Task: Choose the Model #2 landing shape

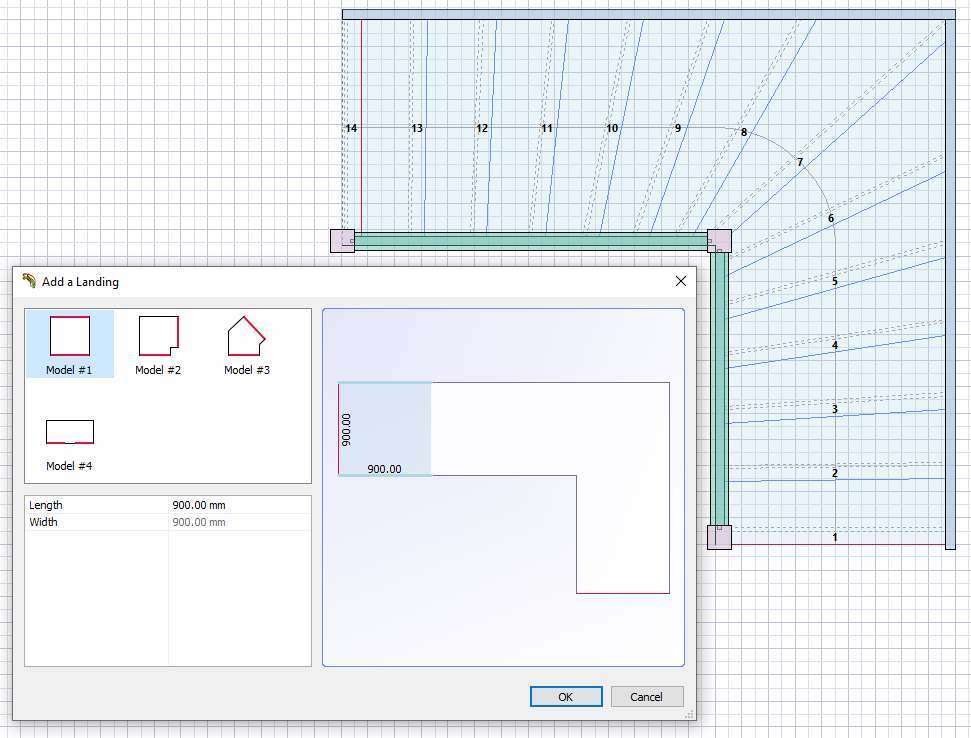Action: point(159,344)
